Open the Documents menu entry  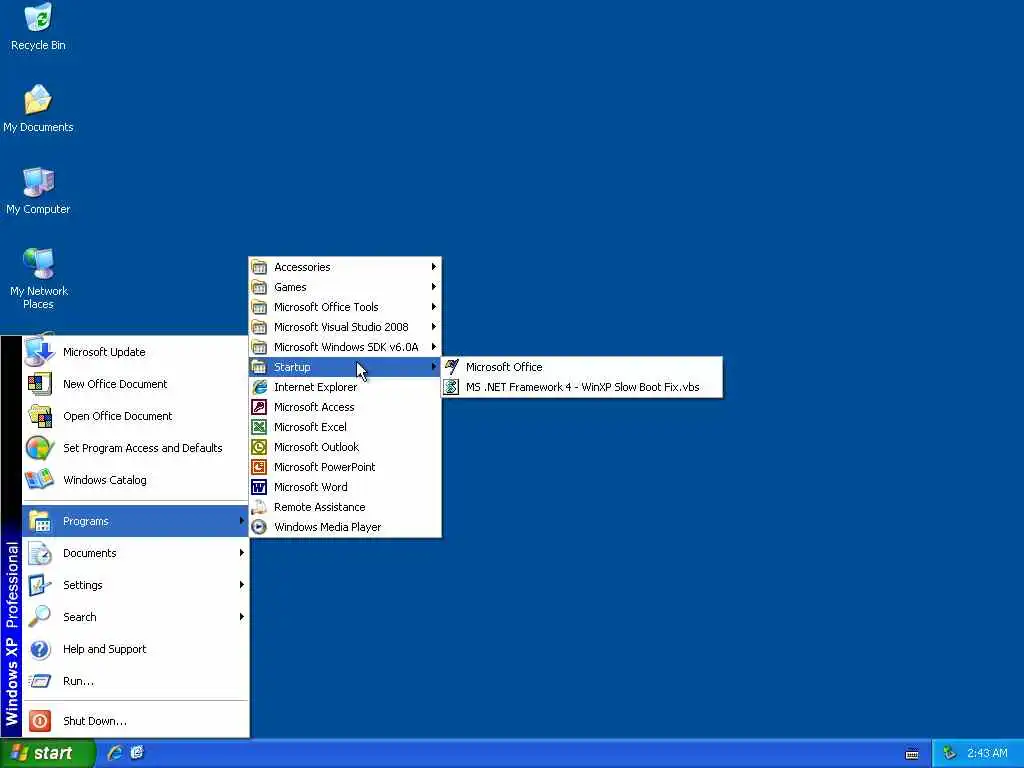point(136,553)
